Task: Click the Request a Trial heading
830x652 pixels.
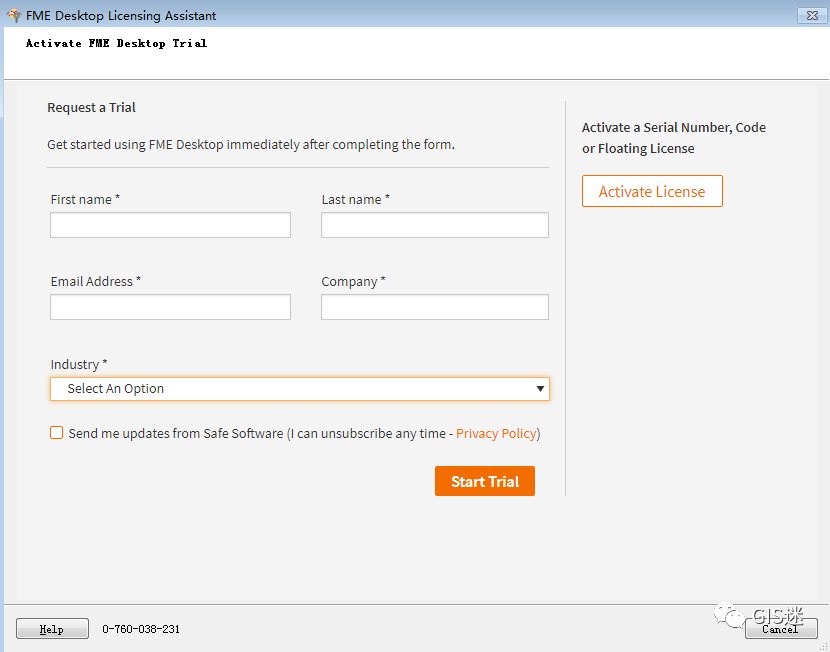Action: pos(91,108)
